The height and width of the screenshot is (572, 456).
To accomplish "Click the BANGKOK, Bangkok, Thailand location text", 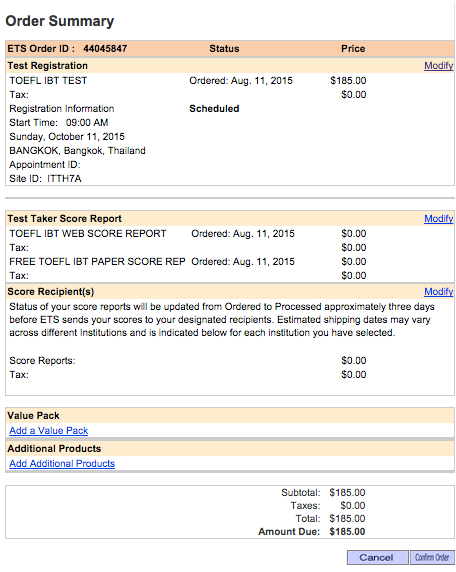I will [x=77, y=151].
